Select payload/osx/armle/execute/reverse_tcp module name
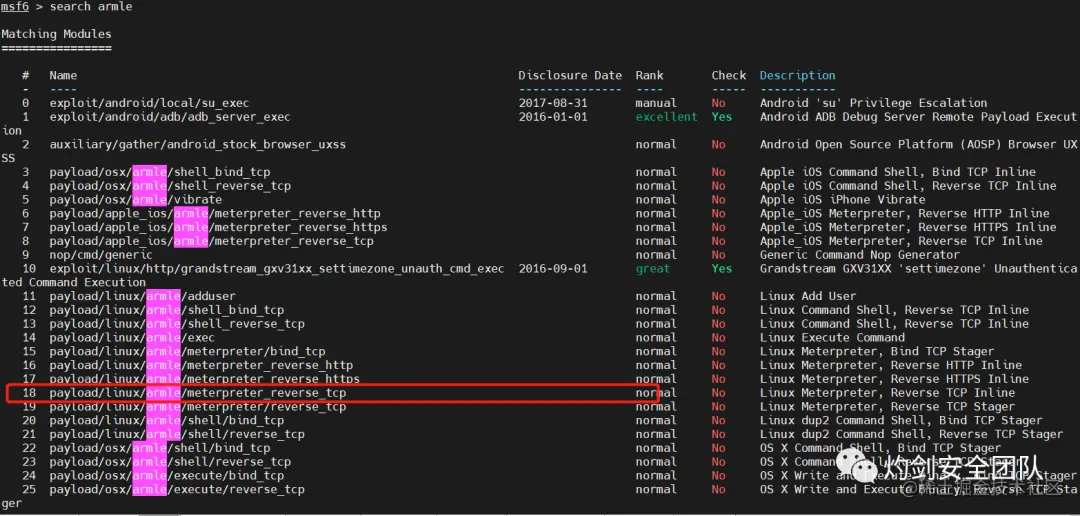Screen dimensions: 1080x516 (x=177, y=488)
